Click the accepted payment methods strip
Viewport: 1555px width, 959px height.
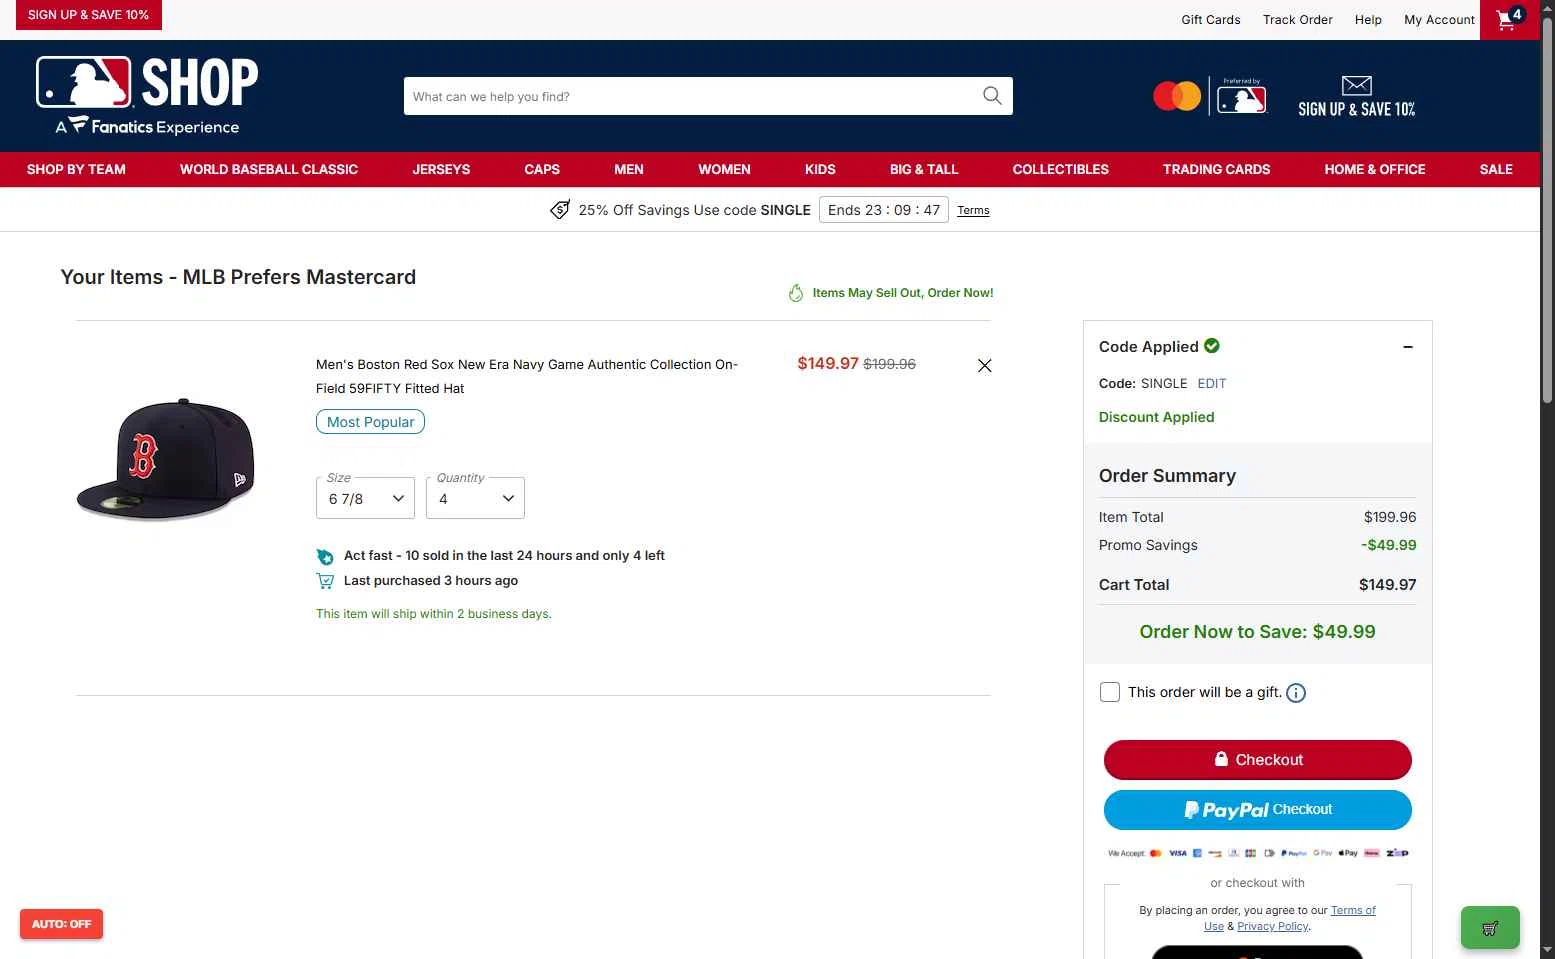[x=1258, y=854]
